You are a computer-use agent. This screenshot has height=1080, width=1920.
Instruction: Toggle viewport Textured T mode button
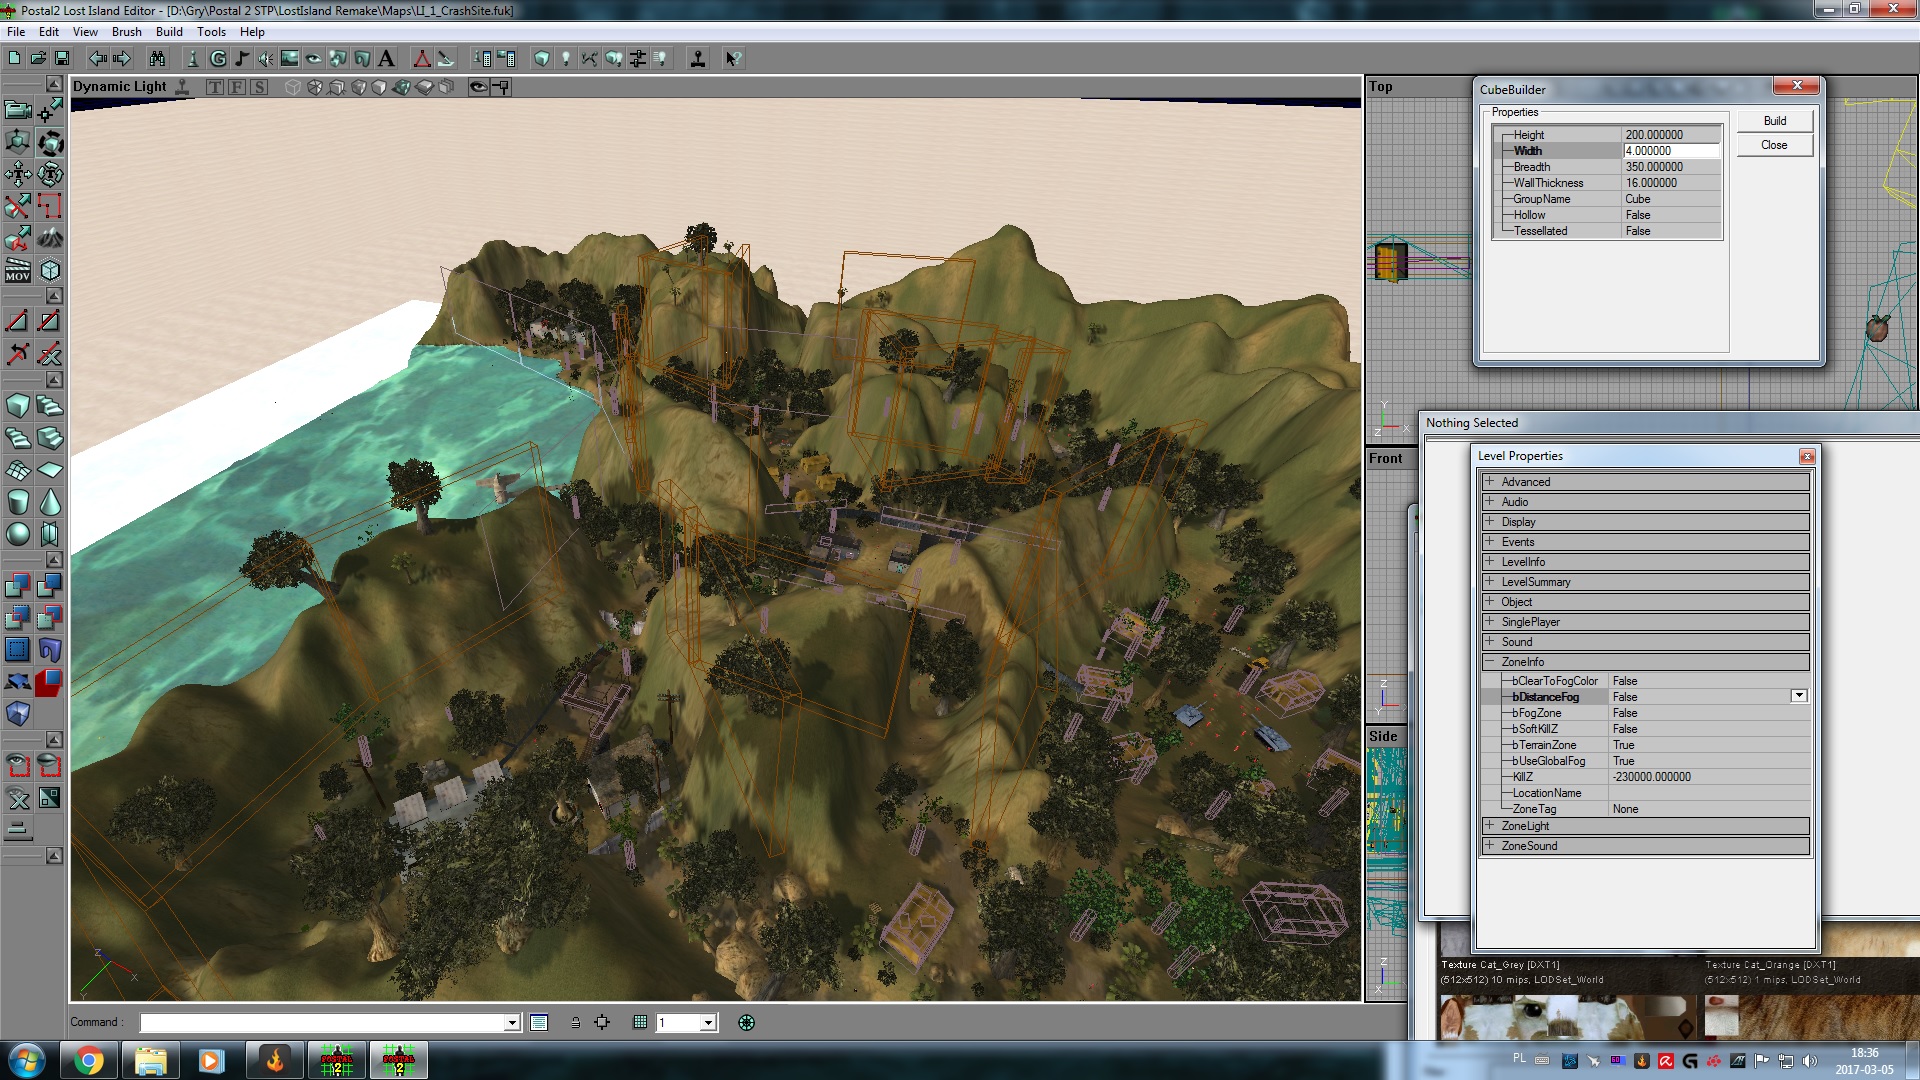pyautogui.click(x=215, y=87)
